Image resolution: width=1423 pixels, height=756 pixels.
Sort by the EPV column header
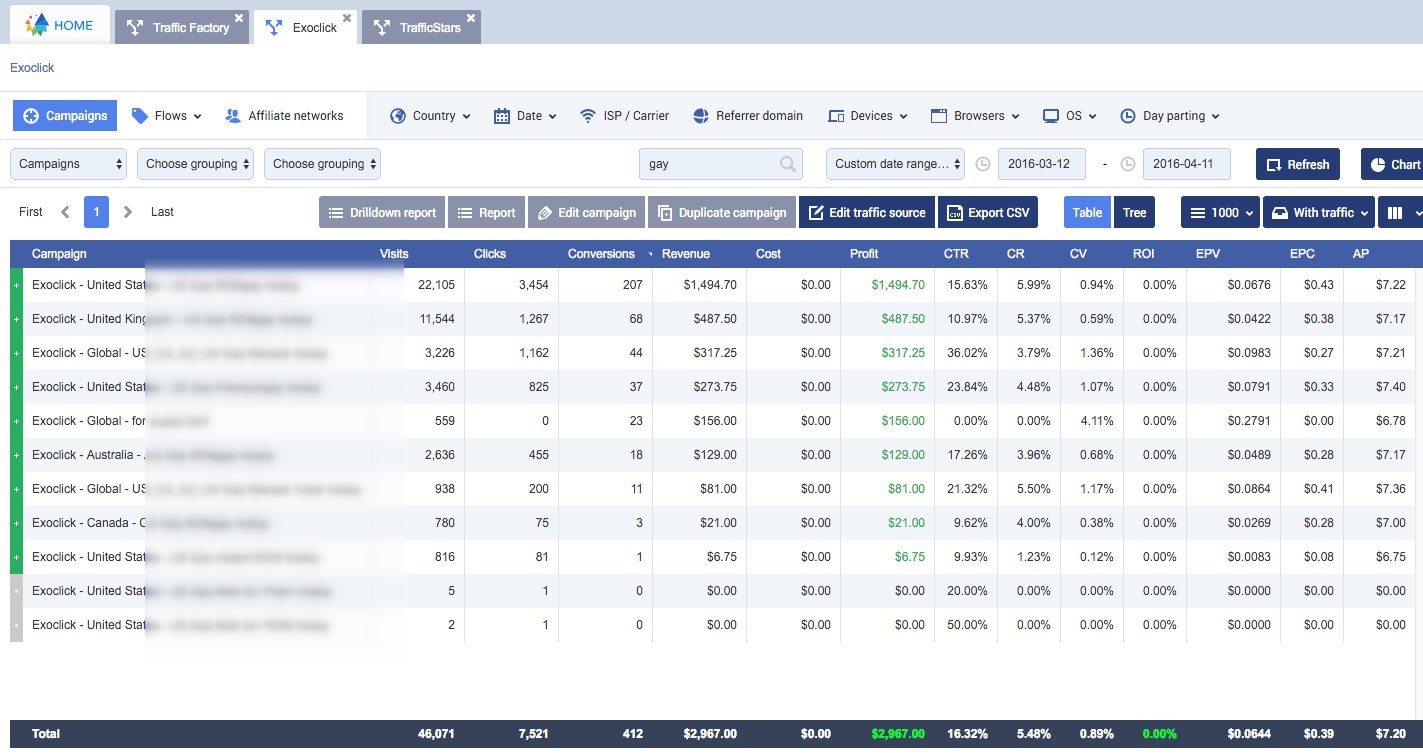(1207, 254)
